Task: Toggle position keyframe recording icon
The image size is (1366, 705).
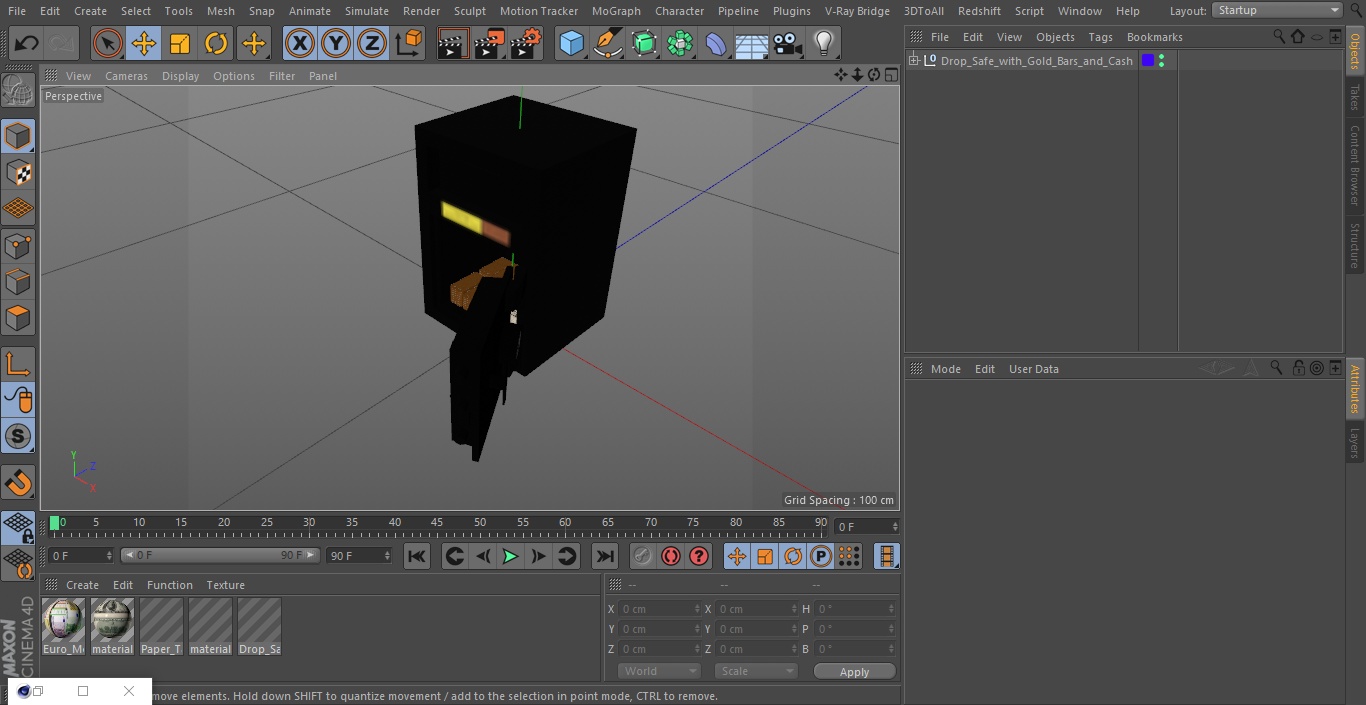Action: [737, 557]
